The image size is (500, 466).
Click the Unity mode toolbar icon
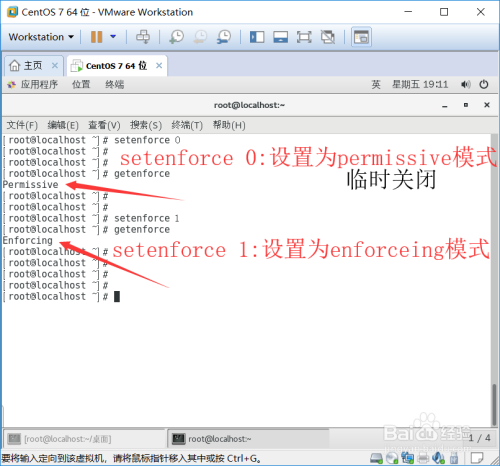(x=328, y=37)
